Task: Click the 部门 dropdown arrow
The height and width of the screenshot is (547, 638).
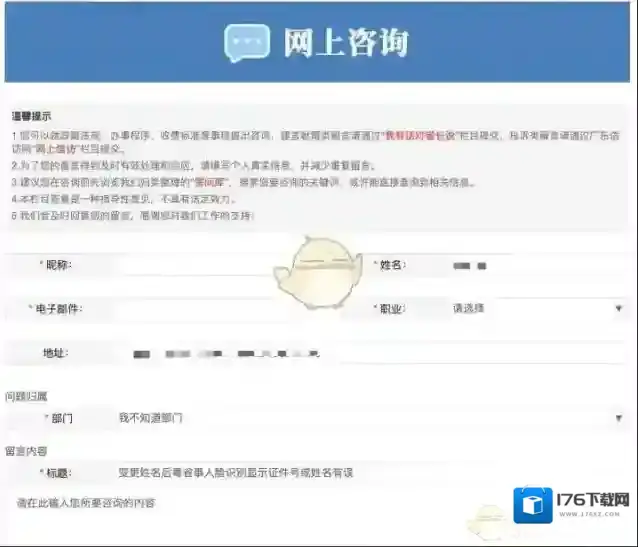Action: point(618,418)
